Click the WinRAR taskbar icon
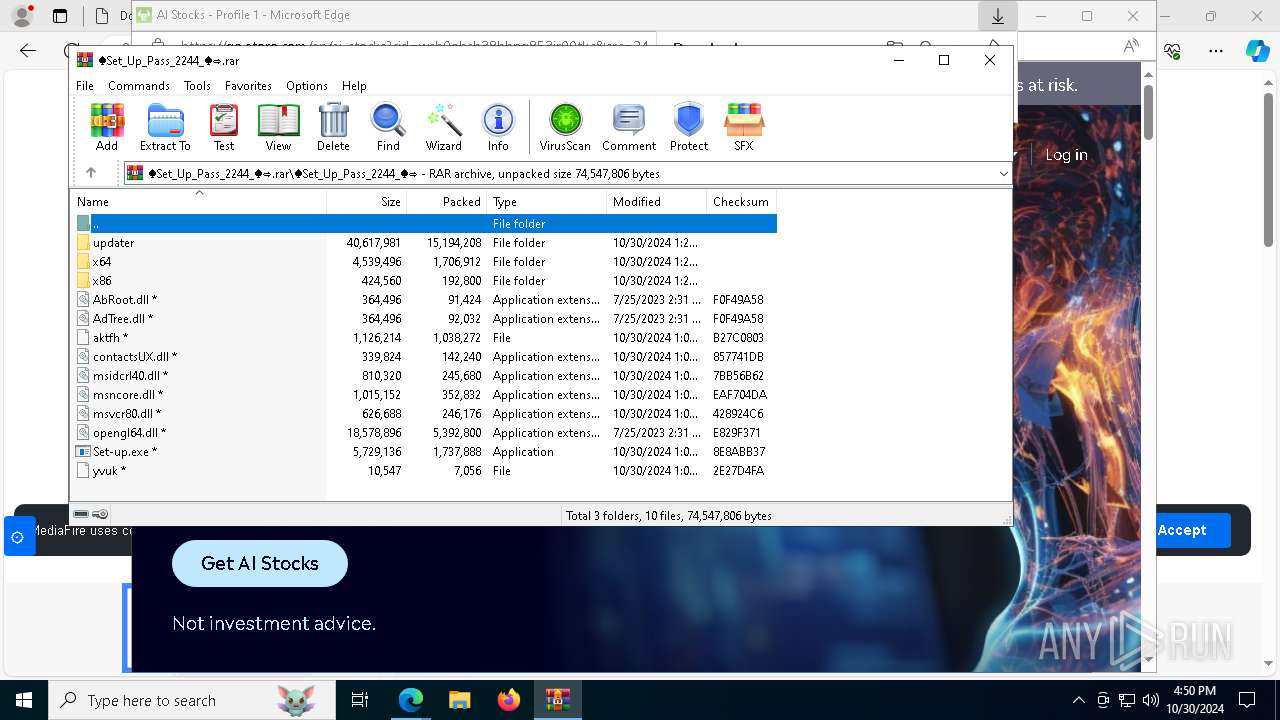This screenshot has height=720, width=1280. pyautogui.click(x=557, y=700)
